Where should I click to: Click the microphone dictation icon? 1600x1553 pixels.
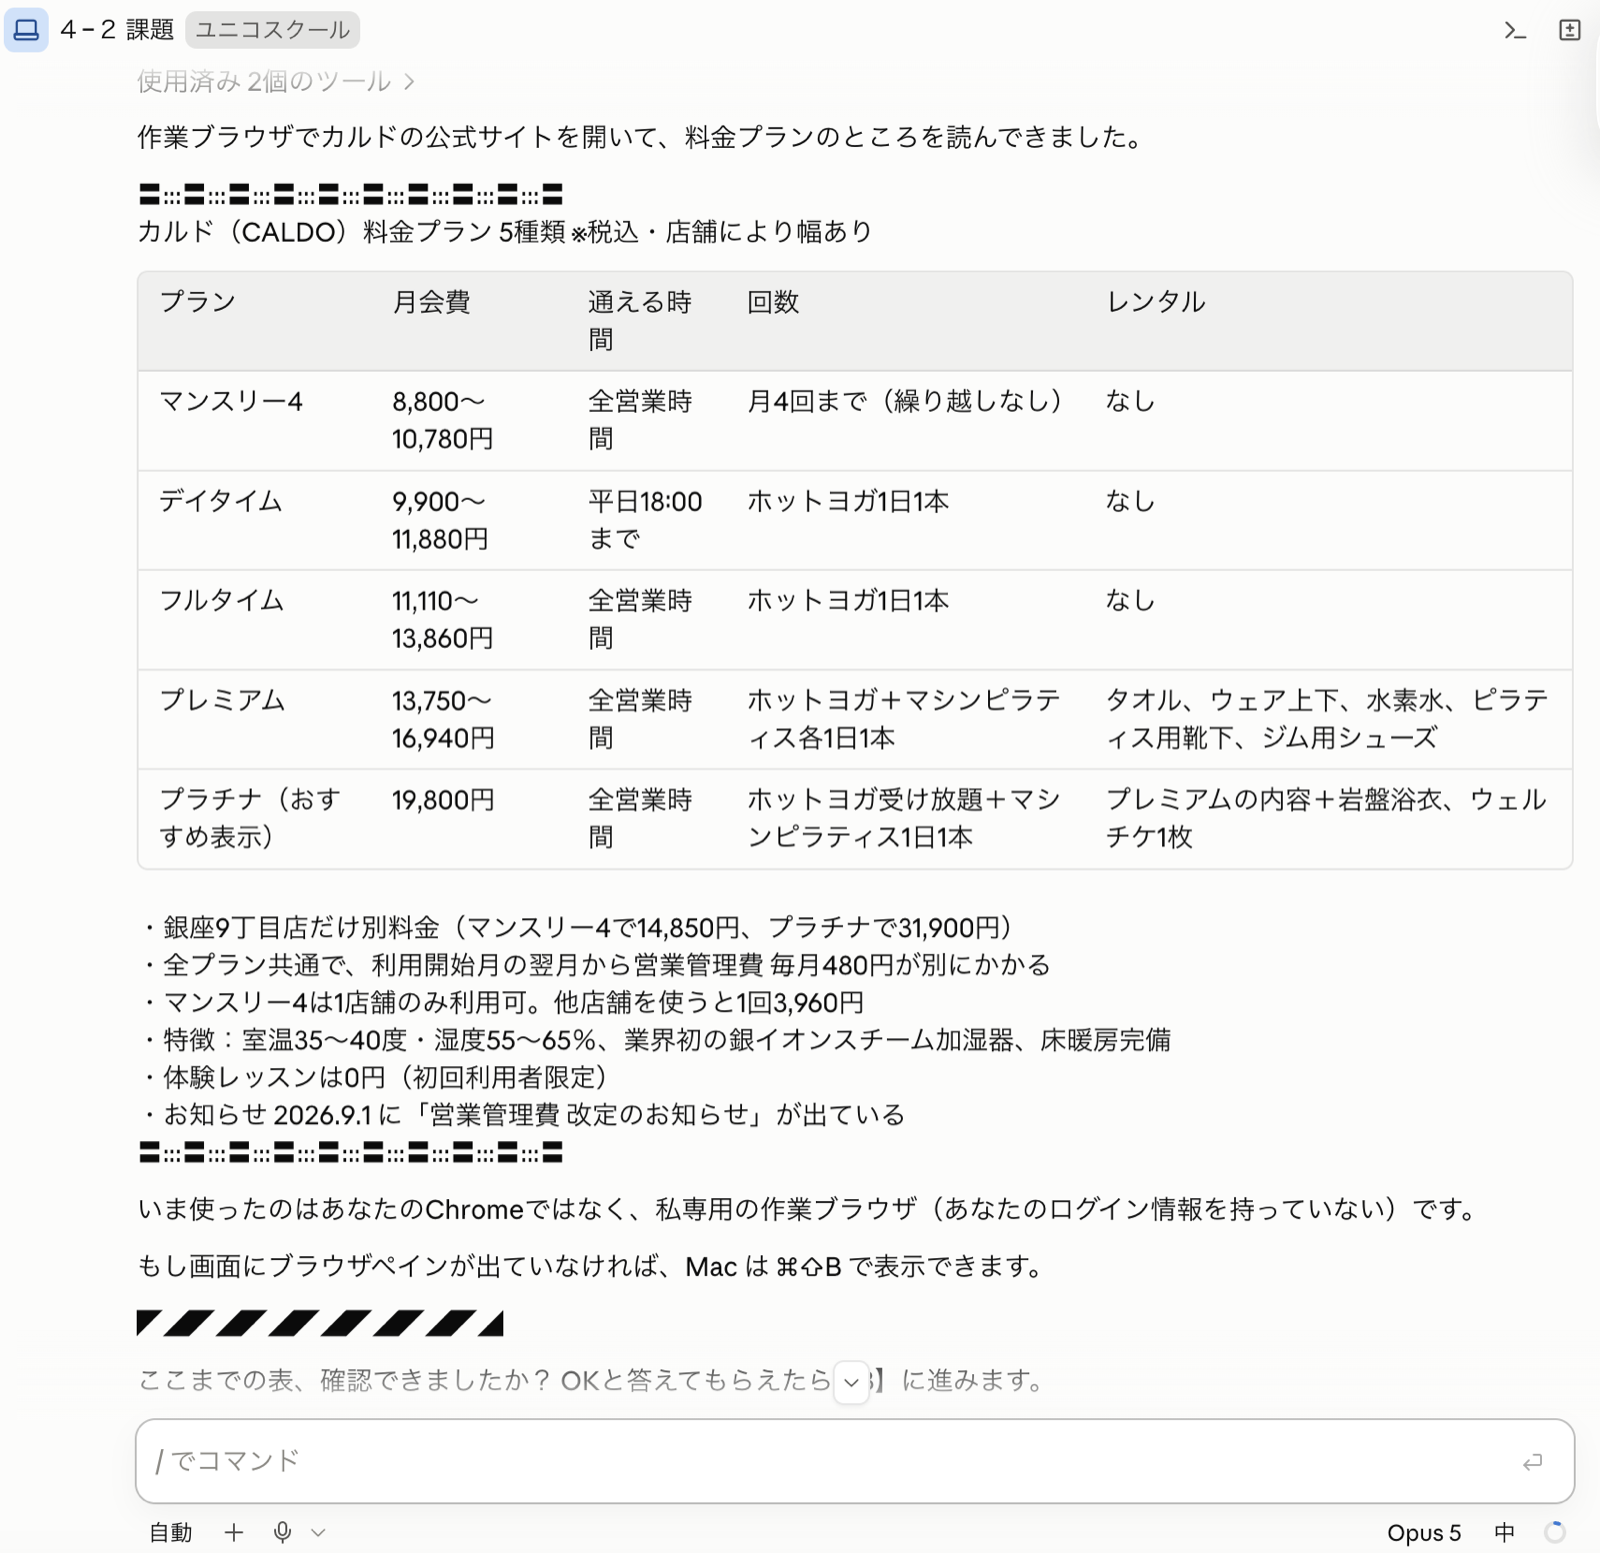coord(283,1532)
